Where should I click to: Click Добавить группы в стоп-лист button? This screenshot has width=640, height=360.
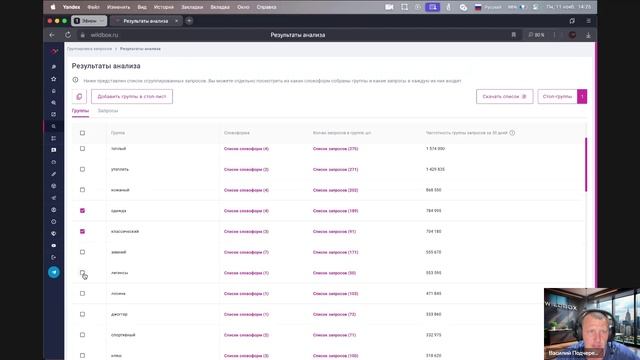tap(132, 97)
